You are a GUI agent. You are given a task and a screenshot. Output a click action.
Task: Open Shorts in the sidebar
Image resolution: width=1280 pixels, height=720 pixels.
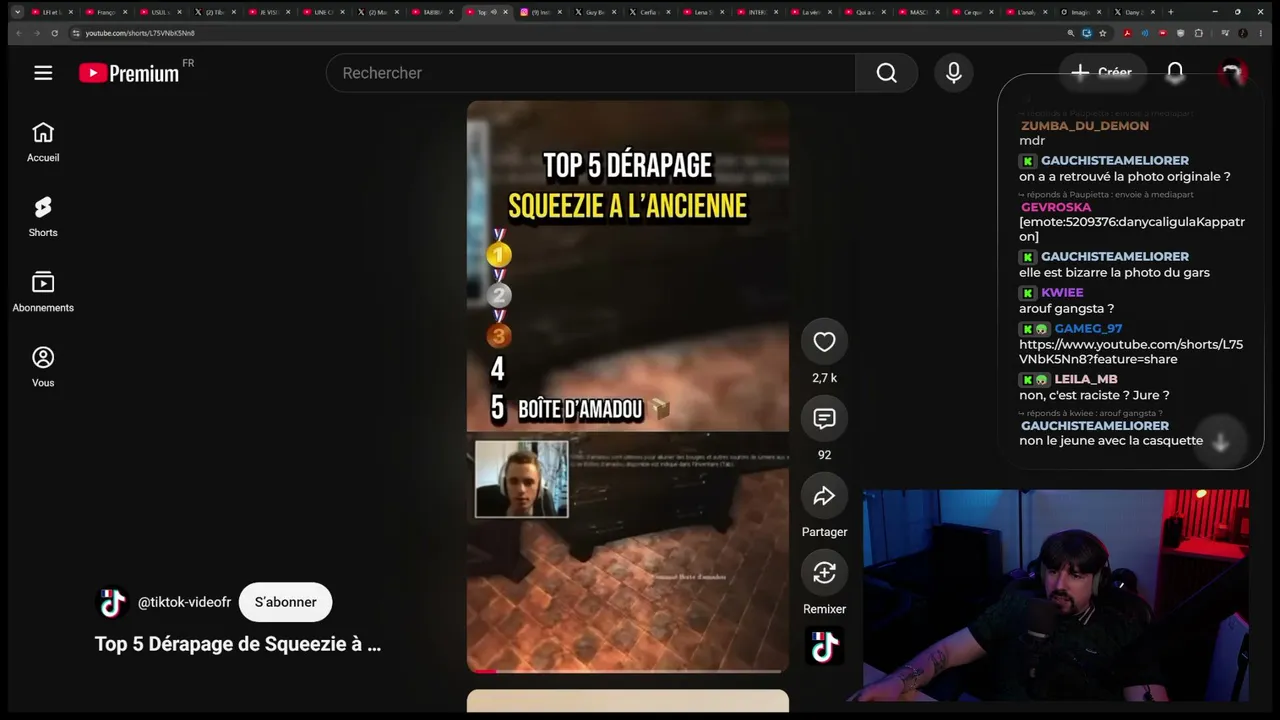(x=43, y=217)
